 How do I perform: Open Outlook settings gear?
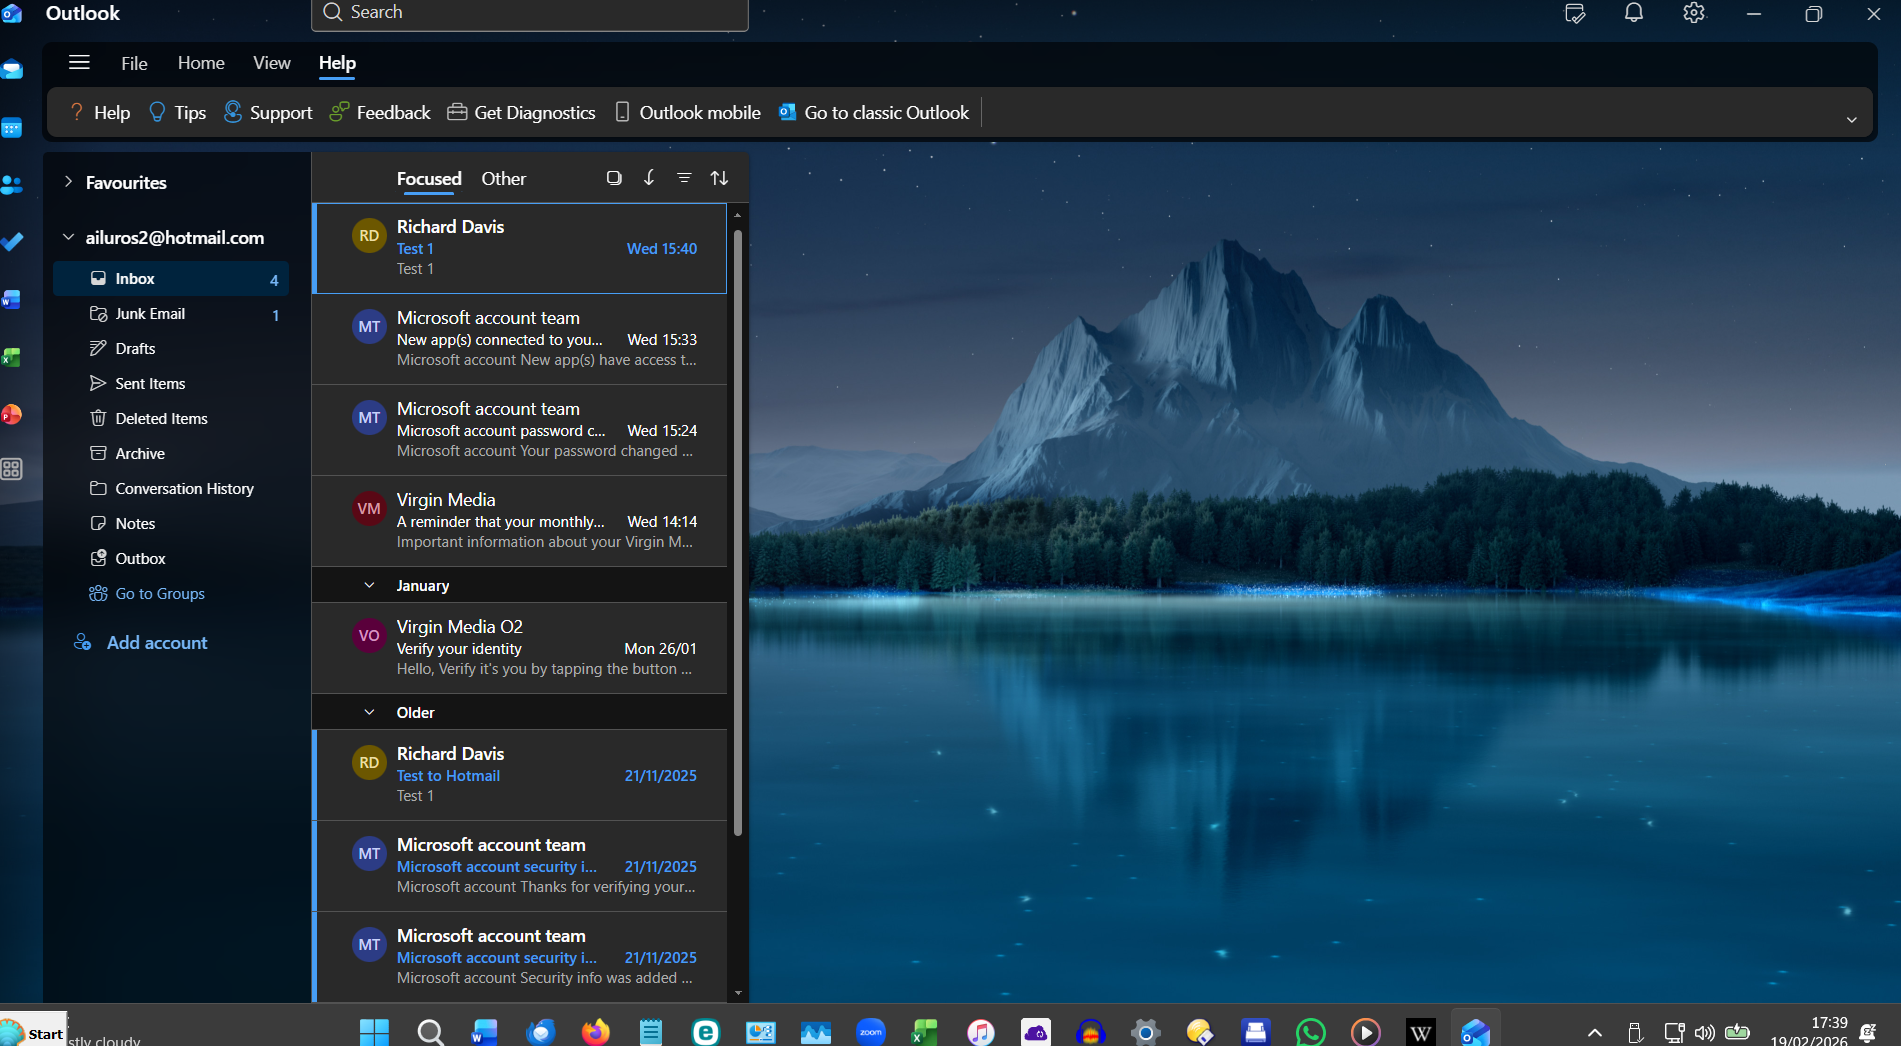(x=1693, y=13)
